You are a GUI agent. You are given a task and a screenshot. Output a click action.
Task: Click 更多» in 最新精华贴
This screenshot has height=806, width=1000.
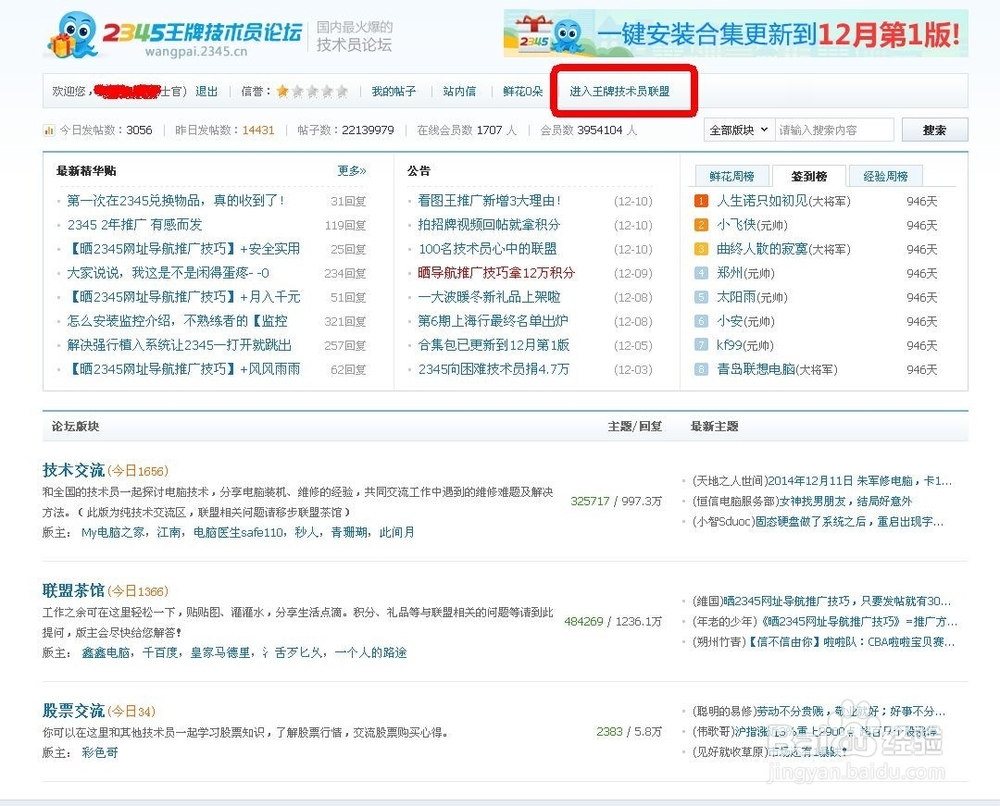(x=351, y=170)
